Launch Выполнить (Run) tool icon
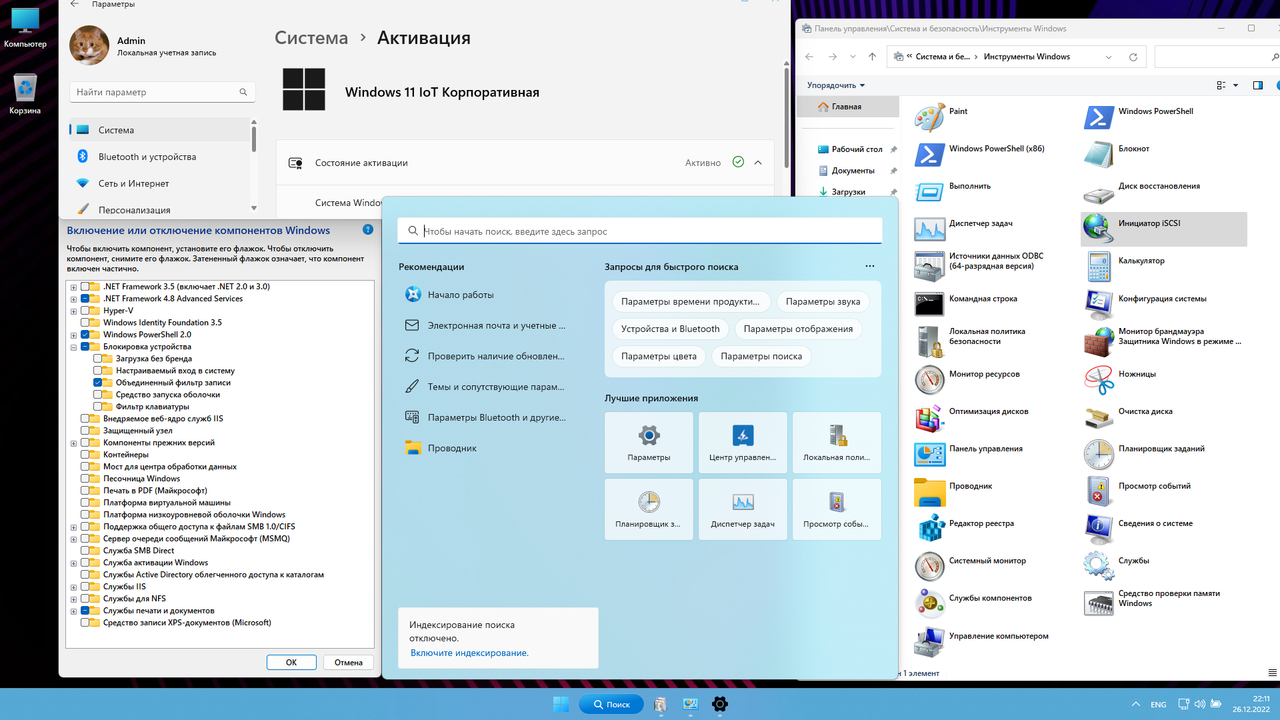This screenshot has width=1280, height=720. [x=929, y=192]
